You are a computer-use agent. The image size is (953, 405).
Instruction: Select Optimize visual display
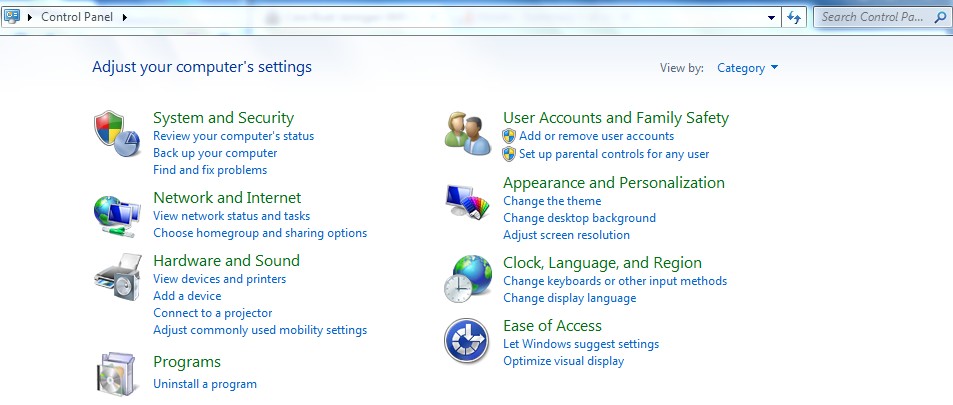pyautogui.click(x=563, y=361)
